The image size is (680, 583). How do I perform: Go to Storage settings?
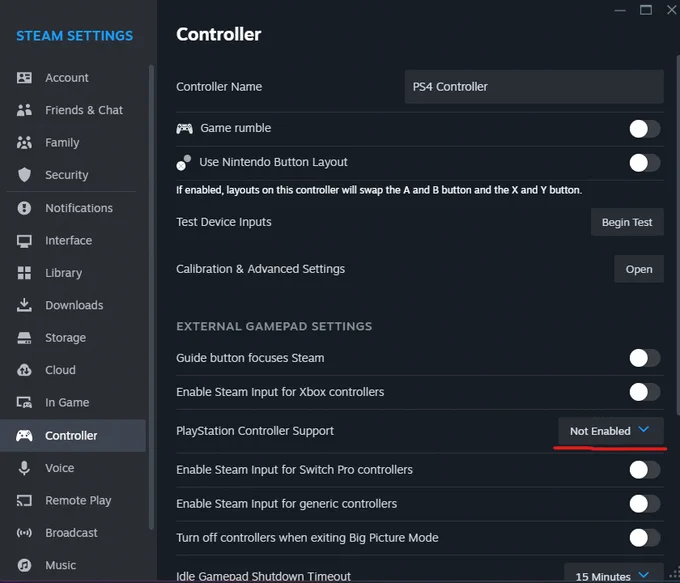click(73, 337)
